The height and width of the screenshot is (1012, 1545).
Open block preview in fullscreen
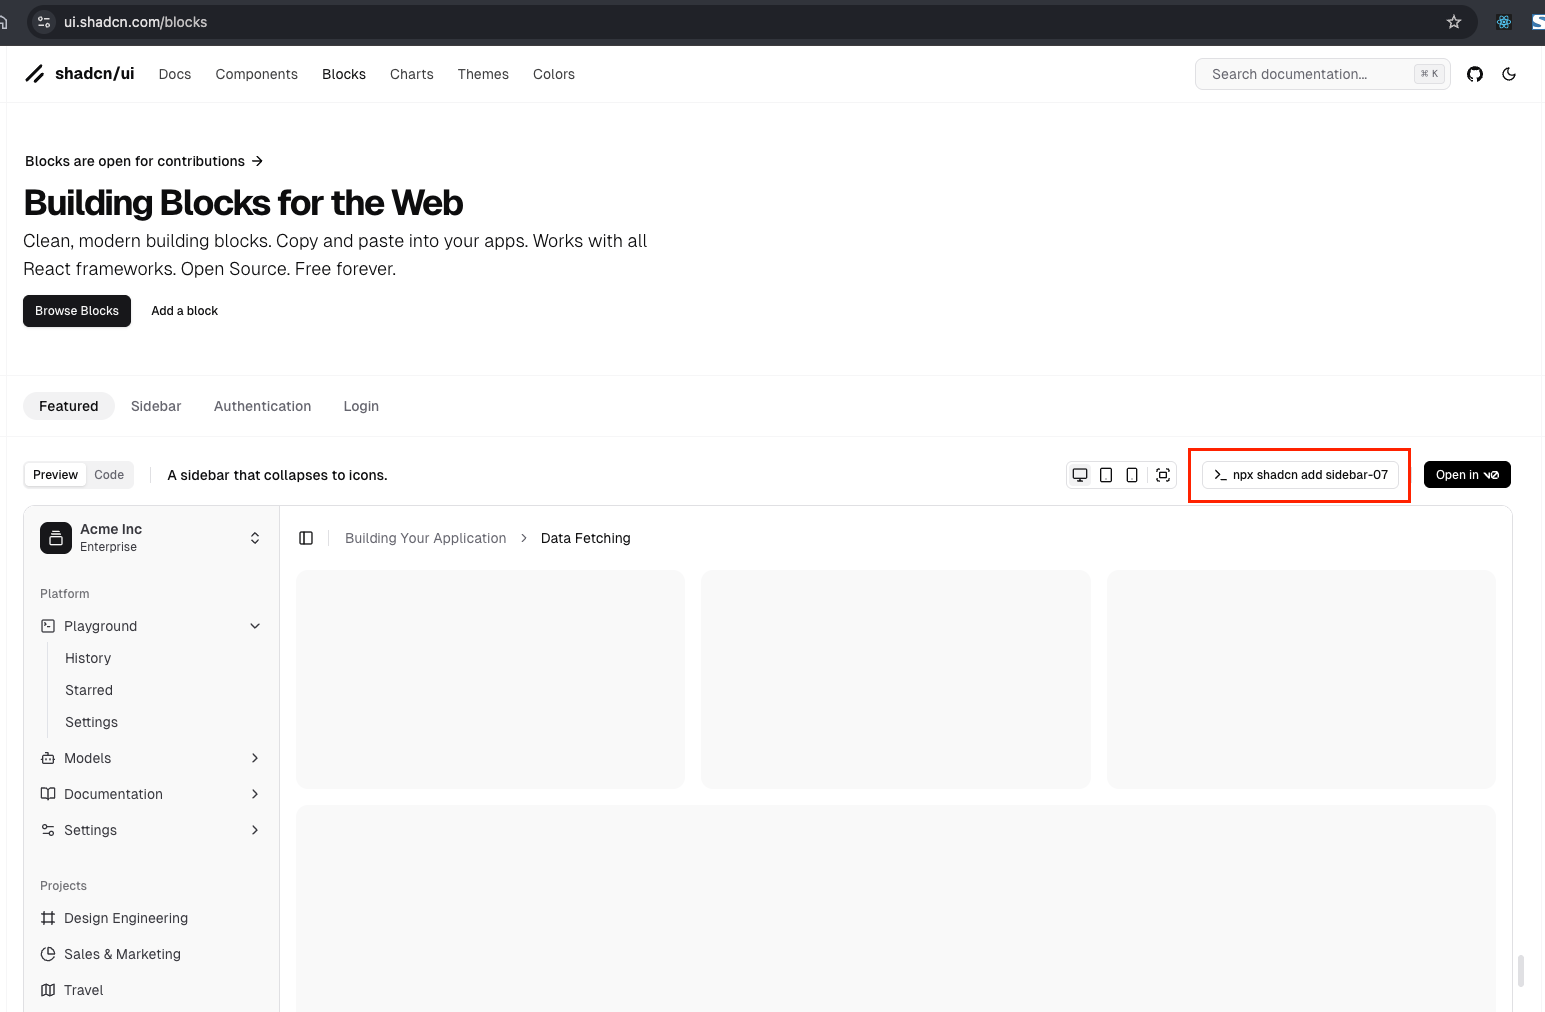click(1163, 475)
